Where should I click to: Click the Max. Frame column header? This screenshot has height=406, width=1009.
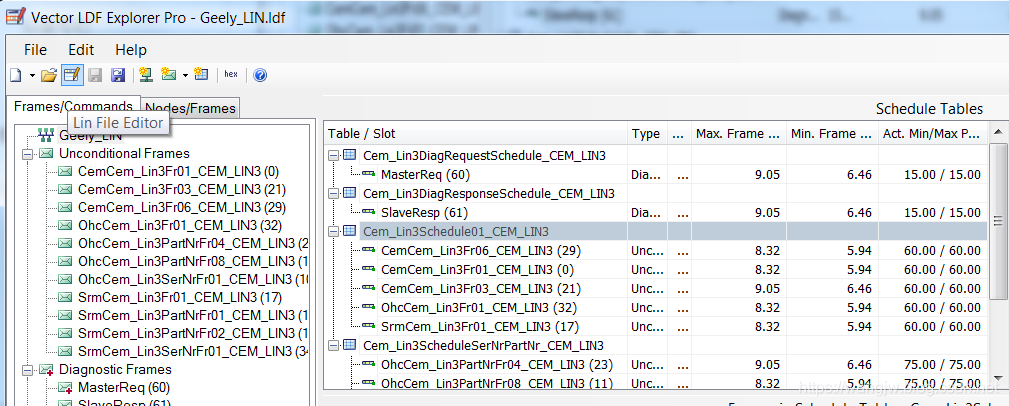tap(739, 134)
